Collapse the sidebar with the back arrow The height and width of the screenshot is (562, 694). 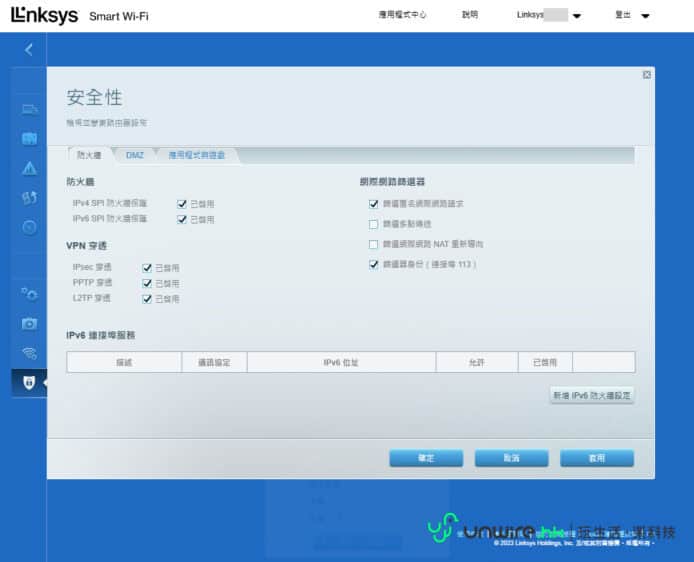click(x=29, y=49)
